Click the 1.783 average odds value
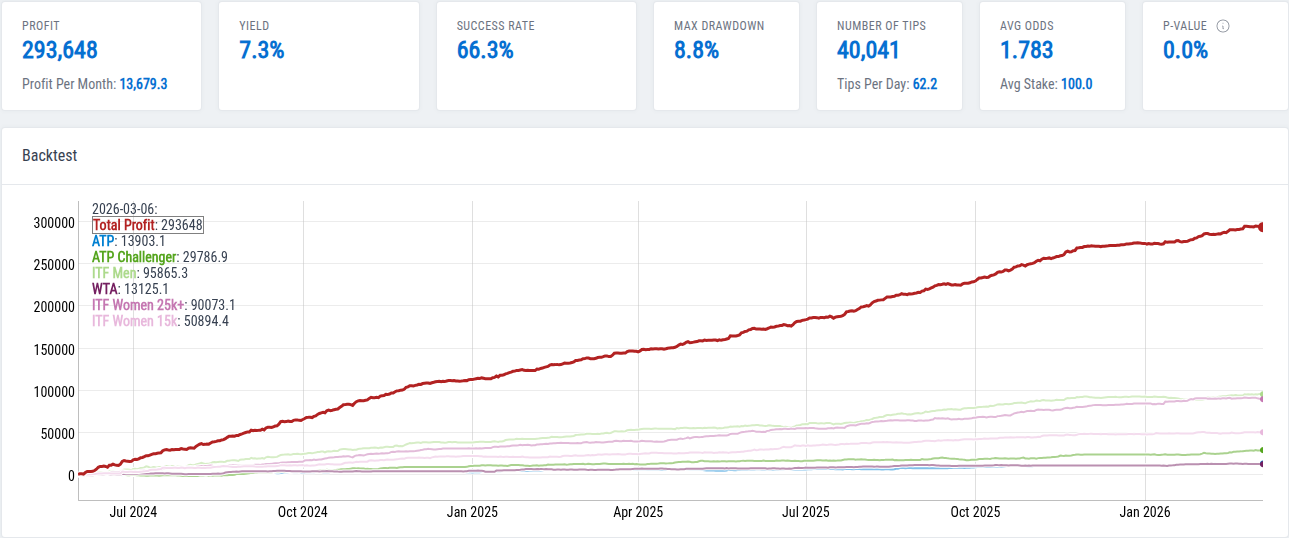Screen dimensions: 1289x538 (1028, 50)
